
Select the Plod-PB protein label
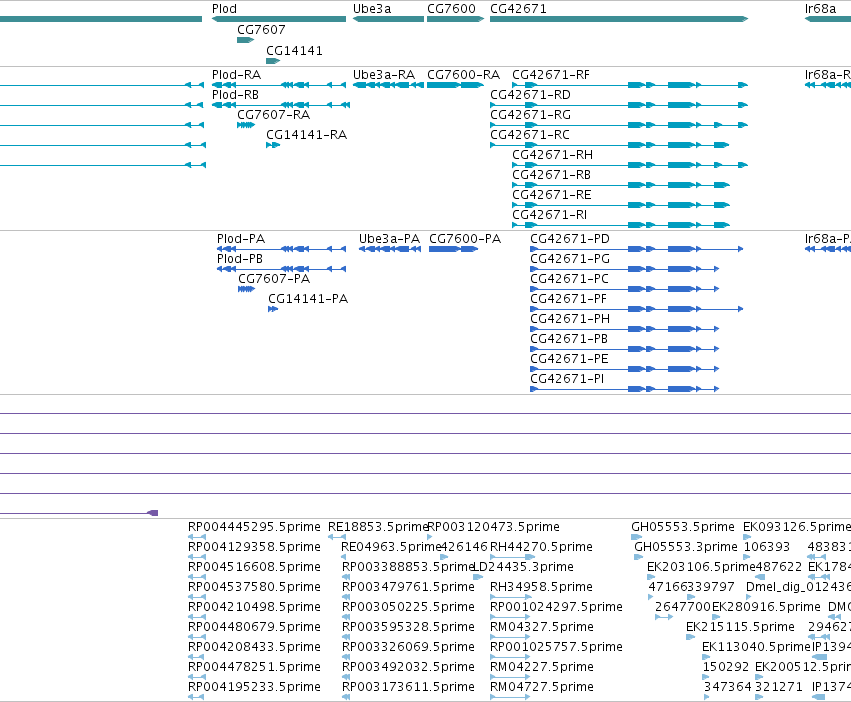240,259
